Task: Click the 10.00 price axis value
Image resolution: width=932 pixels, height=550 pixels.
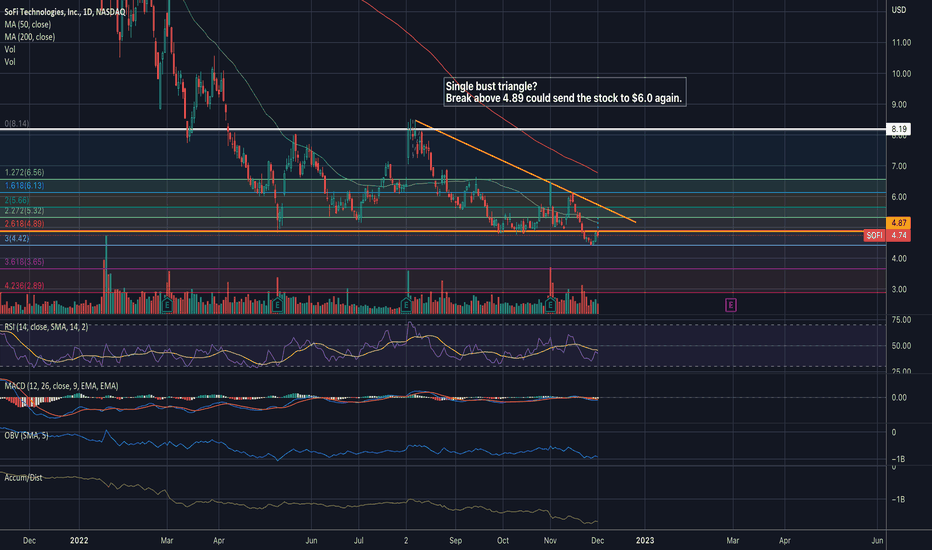Action: 901,74
